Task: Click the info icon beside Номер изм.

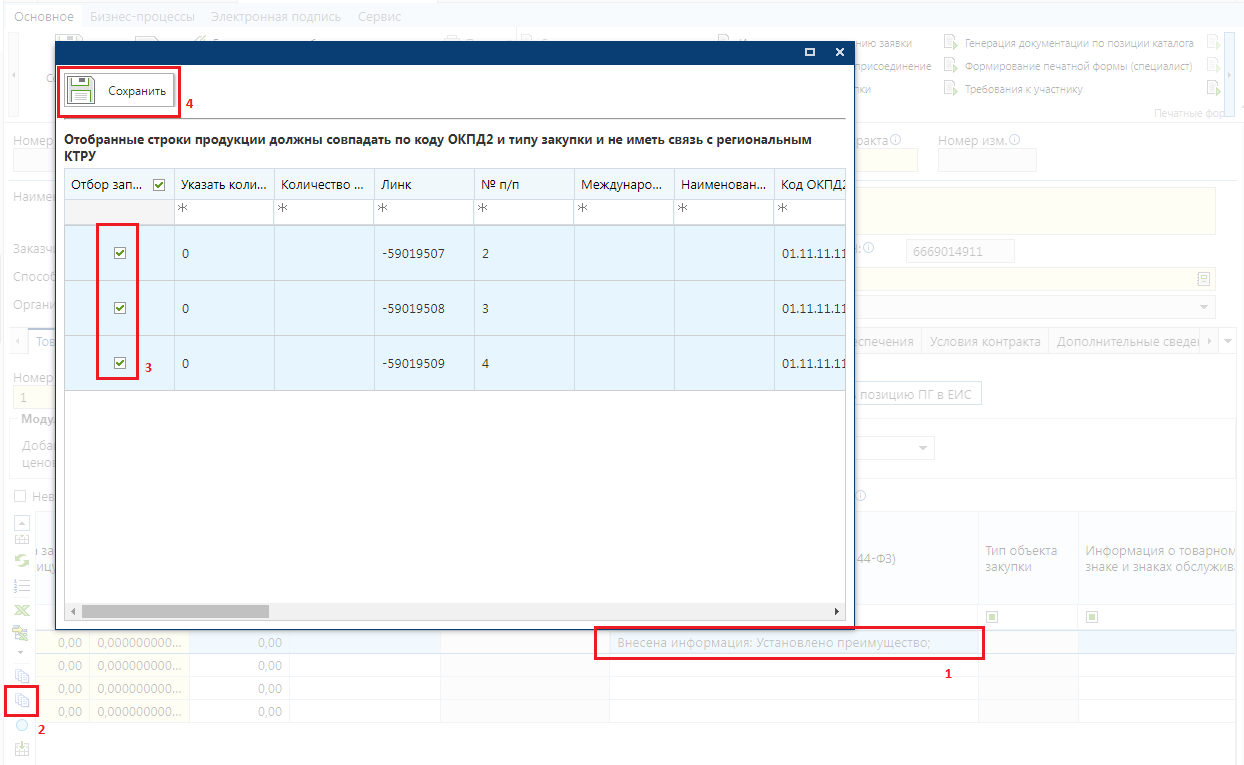Action: point(1015,140)
